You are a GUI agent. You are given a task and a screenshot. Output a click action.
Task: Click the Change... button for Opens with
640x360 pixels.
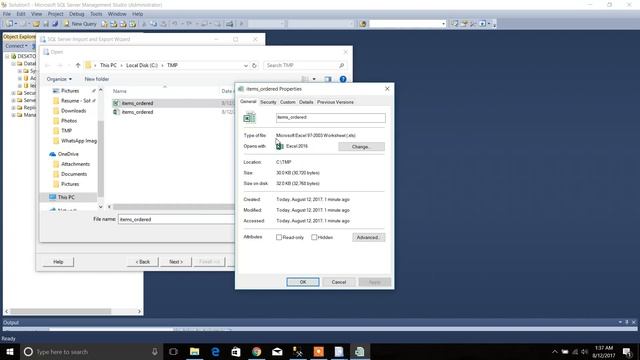click(361, 147)
